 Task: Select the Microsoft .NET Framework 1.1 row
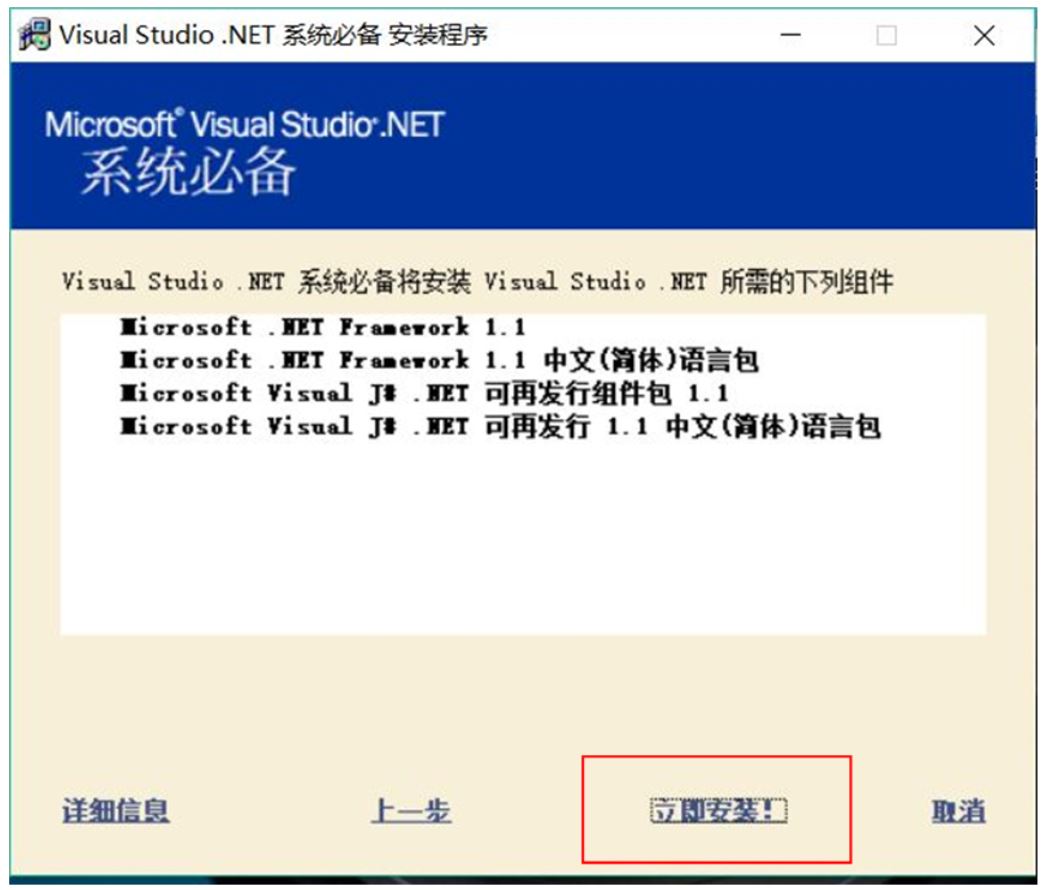click(x=323, y=327)
